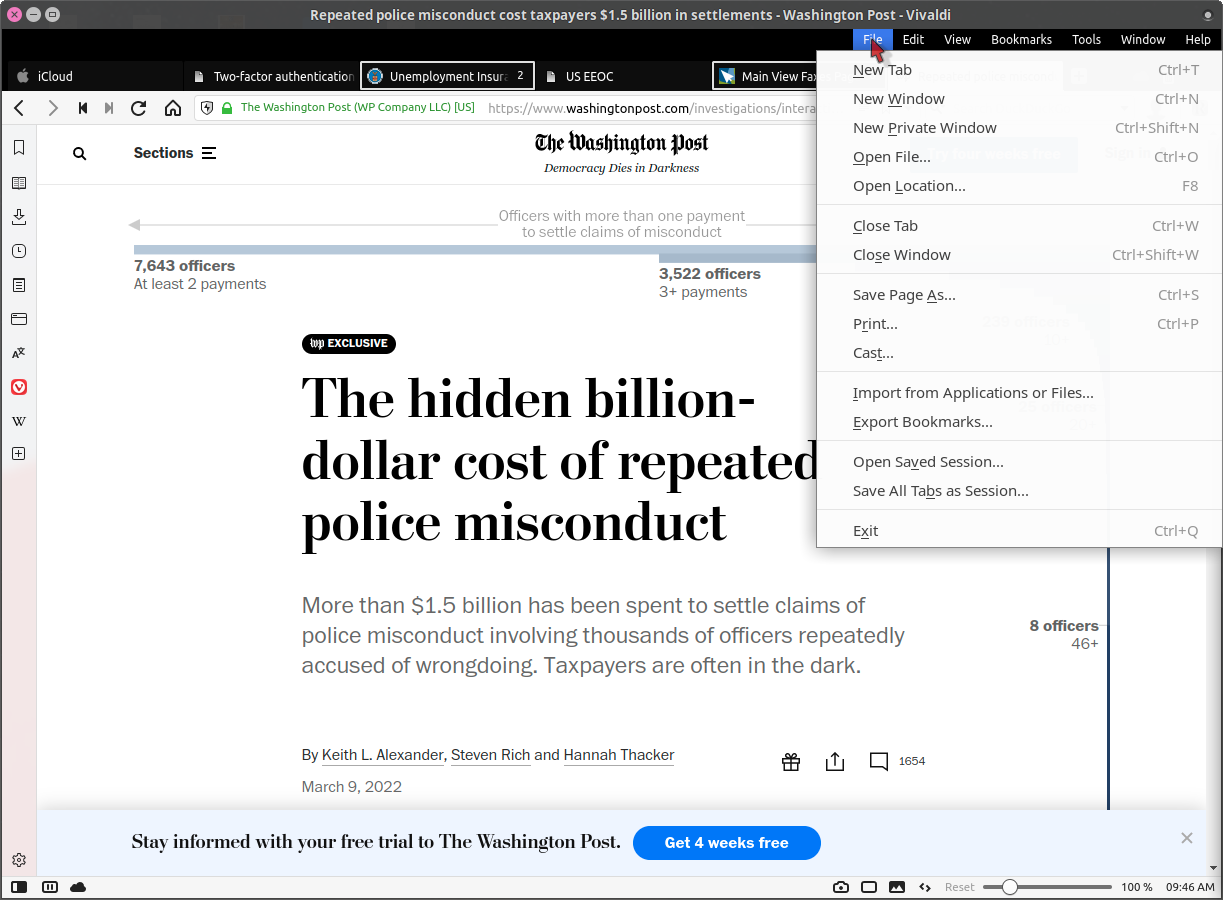Screen dimensions: 1223x900
Task: Click Reset zoom in status bar
Action: click(x=960, y=887)
